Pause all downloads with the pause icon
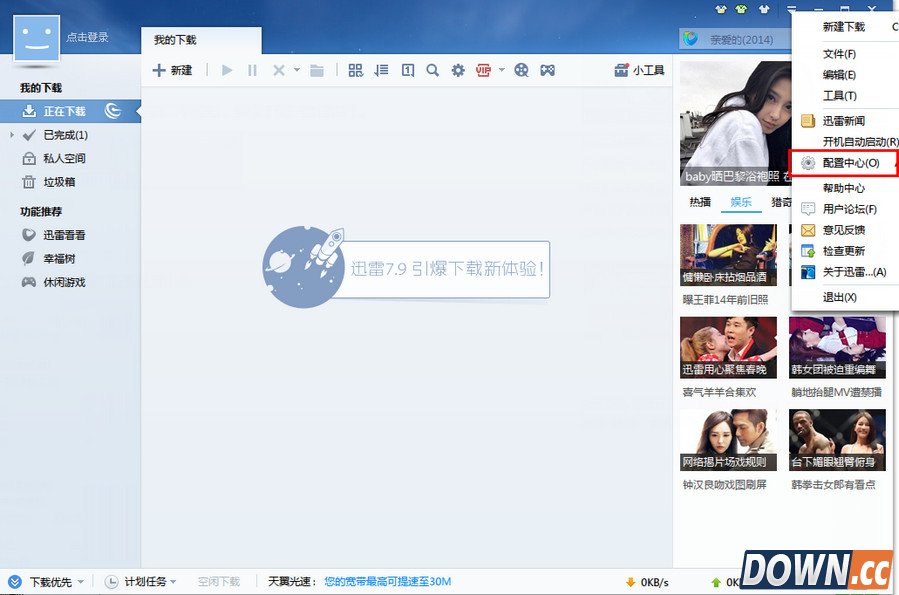This screenshot has width=899, height=595. (x=252, y=70)
